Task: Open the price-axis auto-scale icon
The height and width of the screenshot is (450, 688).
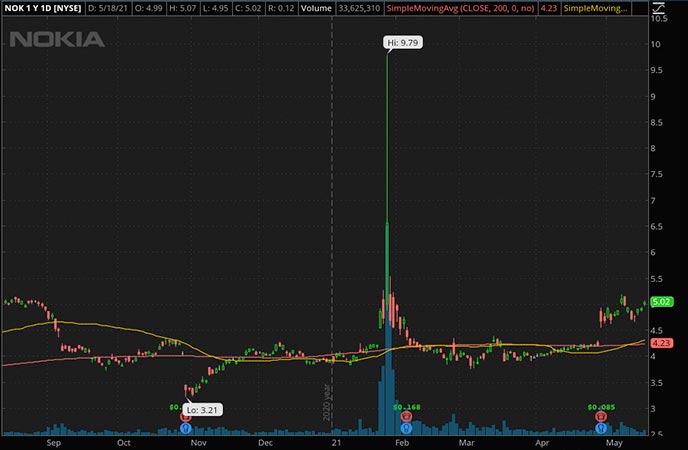Action: [x=658, y=8]
